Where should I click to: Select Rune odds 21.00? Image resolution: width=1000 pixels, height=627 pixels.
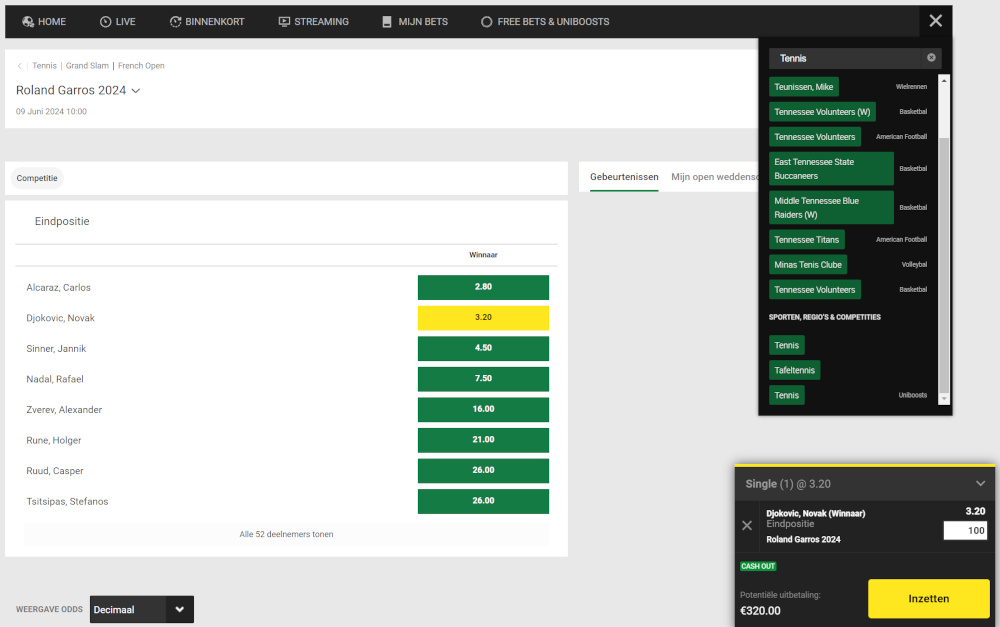483,440
